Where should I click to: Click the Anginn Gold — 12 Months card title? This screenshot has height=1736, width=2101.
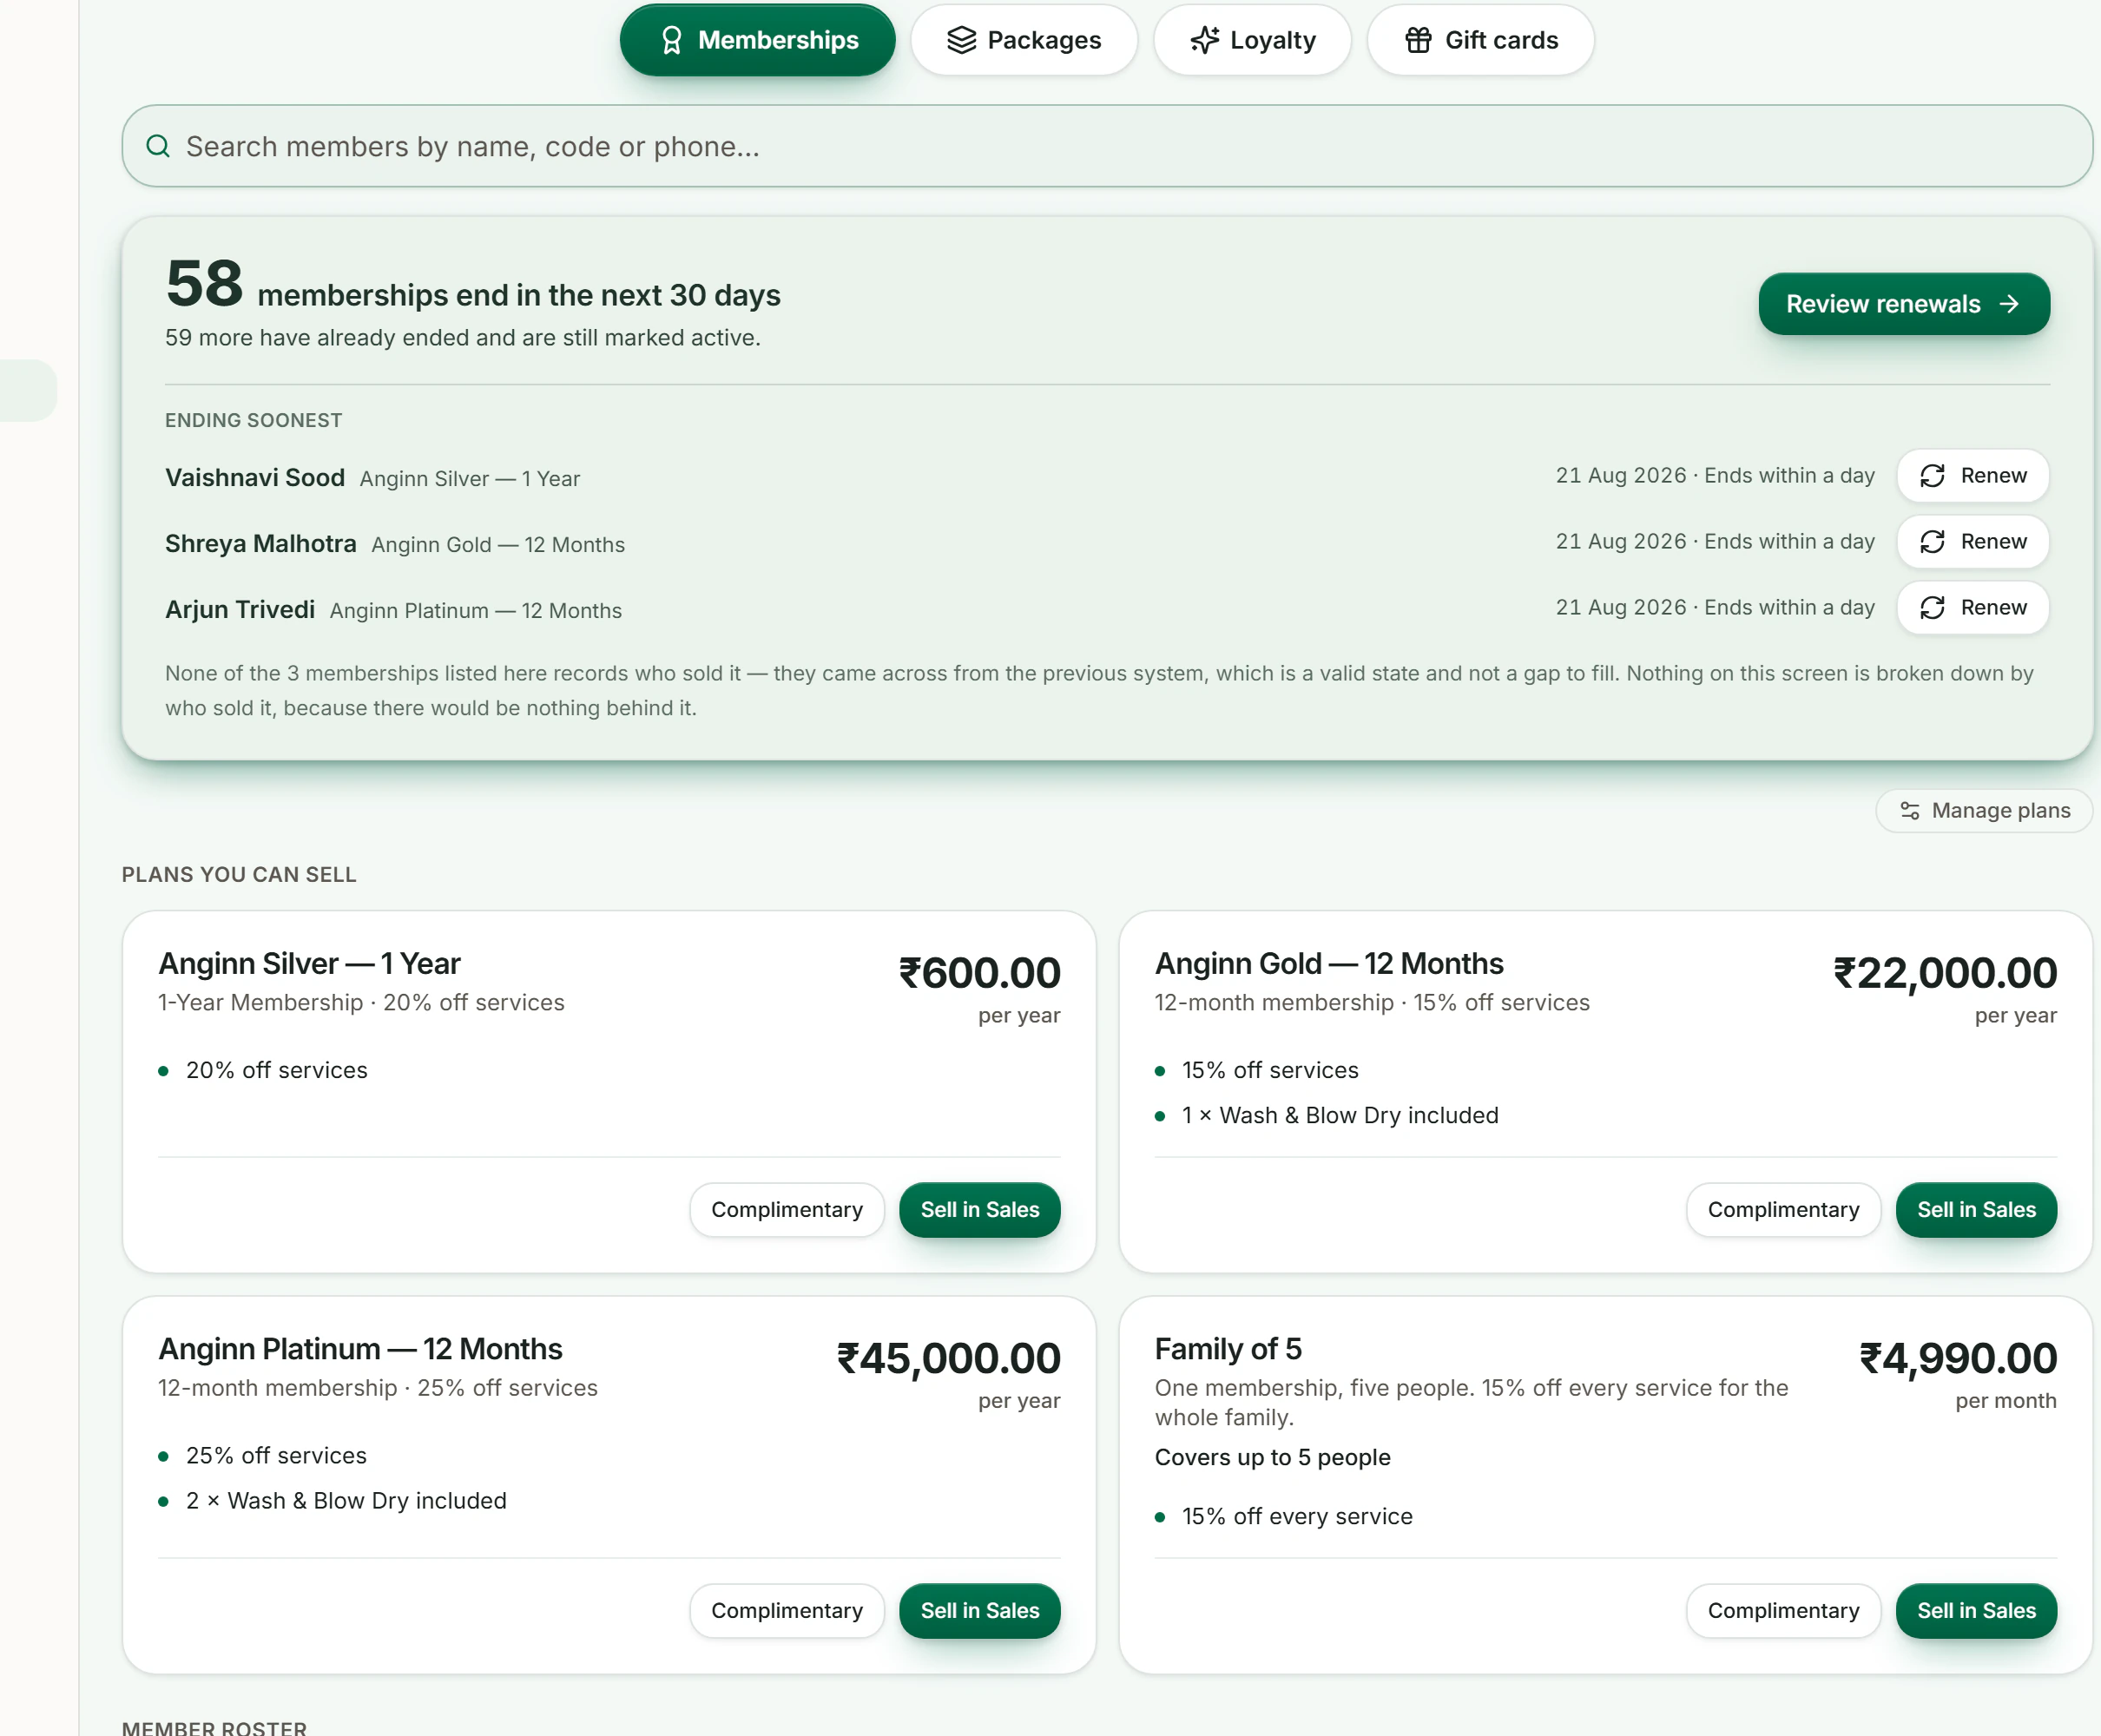(x=1329, y=964)
